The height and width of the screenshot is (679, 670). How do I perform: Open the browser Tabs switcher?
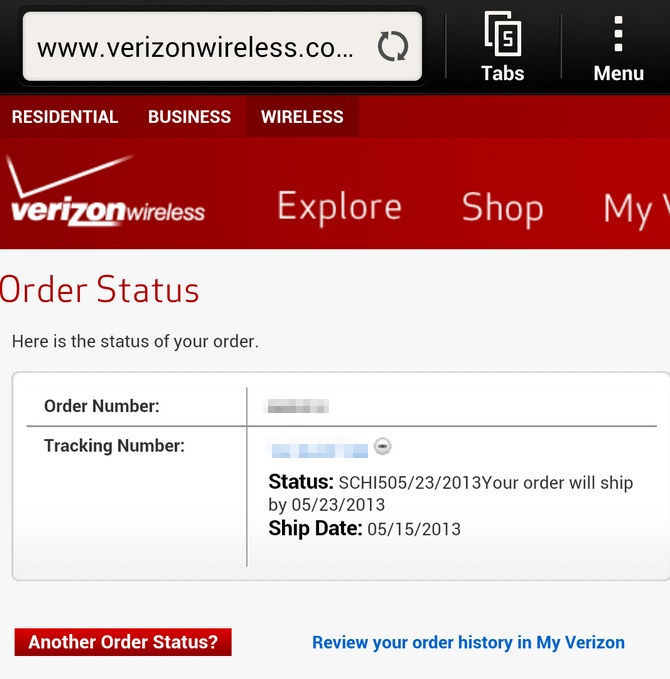502,47
